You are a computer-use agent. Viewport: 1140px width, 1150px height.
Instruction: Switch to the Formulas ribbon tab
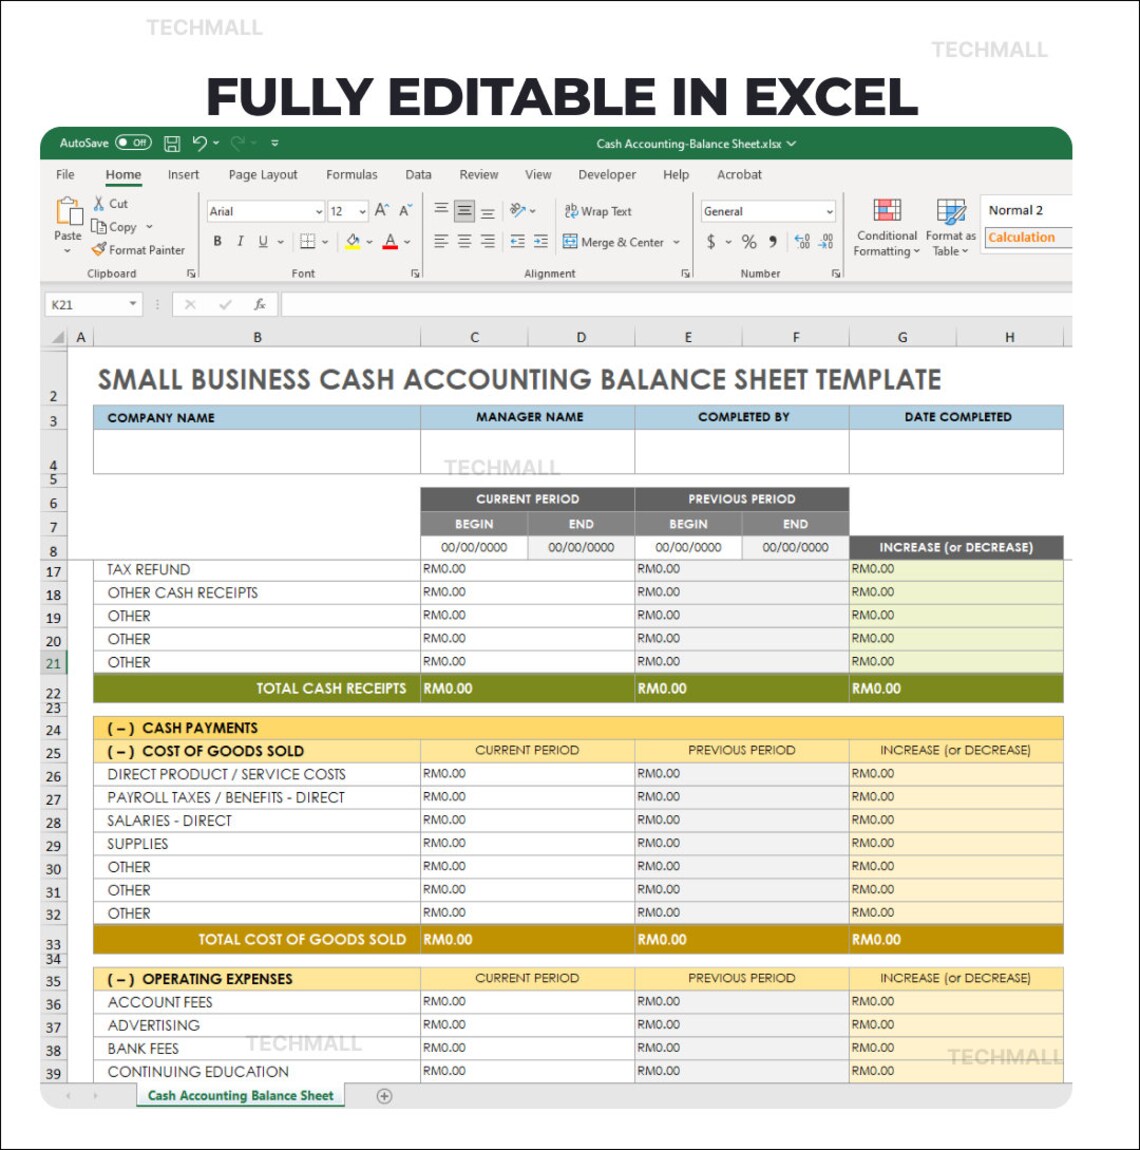(x=352, y=174)
